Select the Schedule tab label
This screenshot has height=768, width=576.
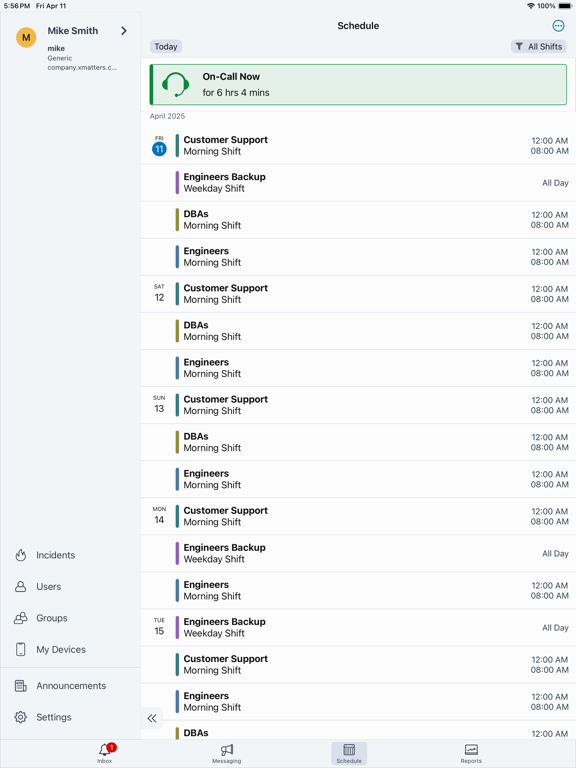tap(349, 761)
